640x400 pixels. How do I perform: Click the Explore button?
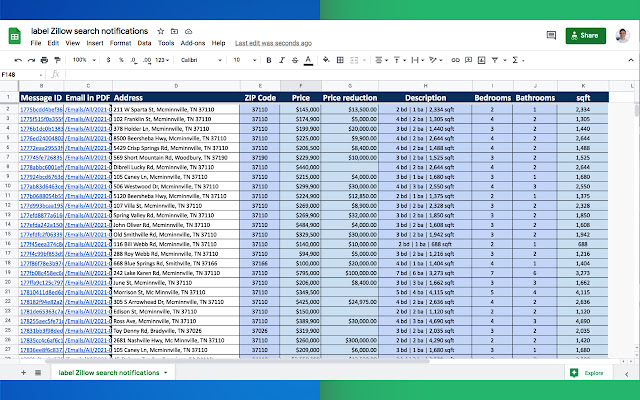point(588,372)
